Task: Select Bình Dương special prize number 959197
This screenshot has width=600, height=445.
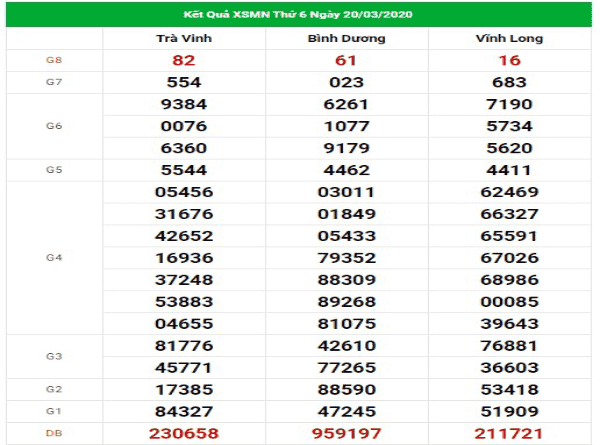Action: [345, 432]
